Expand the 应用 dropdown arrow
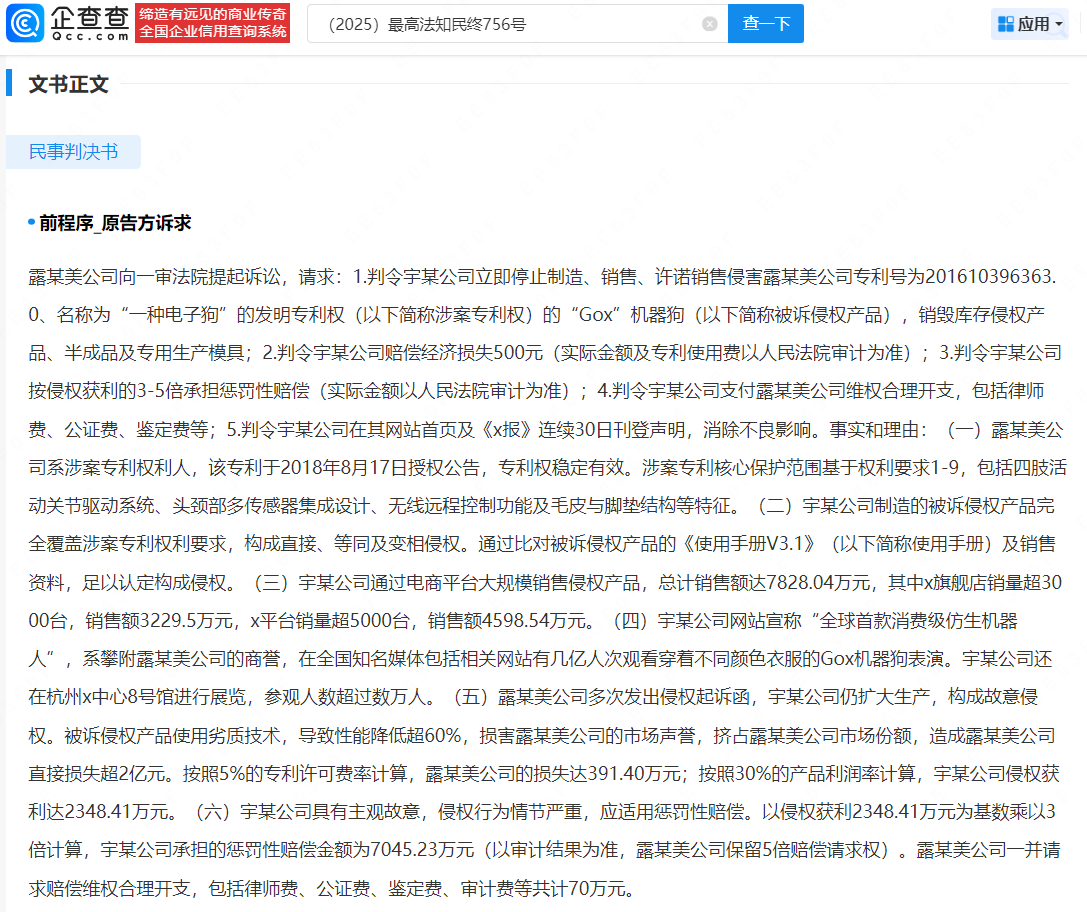Screen dimensions: 1087x912 [x=1059, y=24]
